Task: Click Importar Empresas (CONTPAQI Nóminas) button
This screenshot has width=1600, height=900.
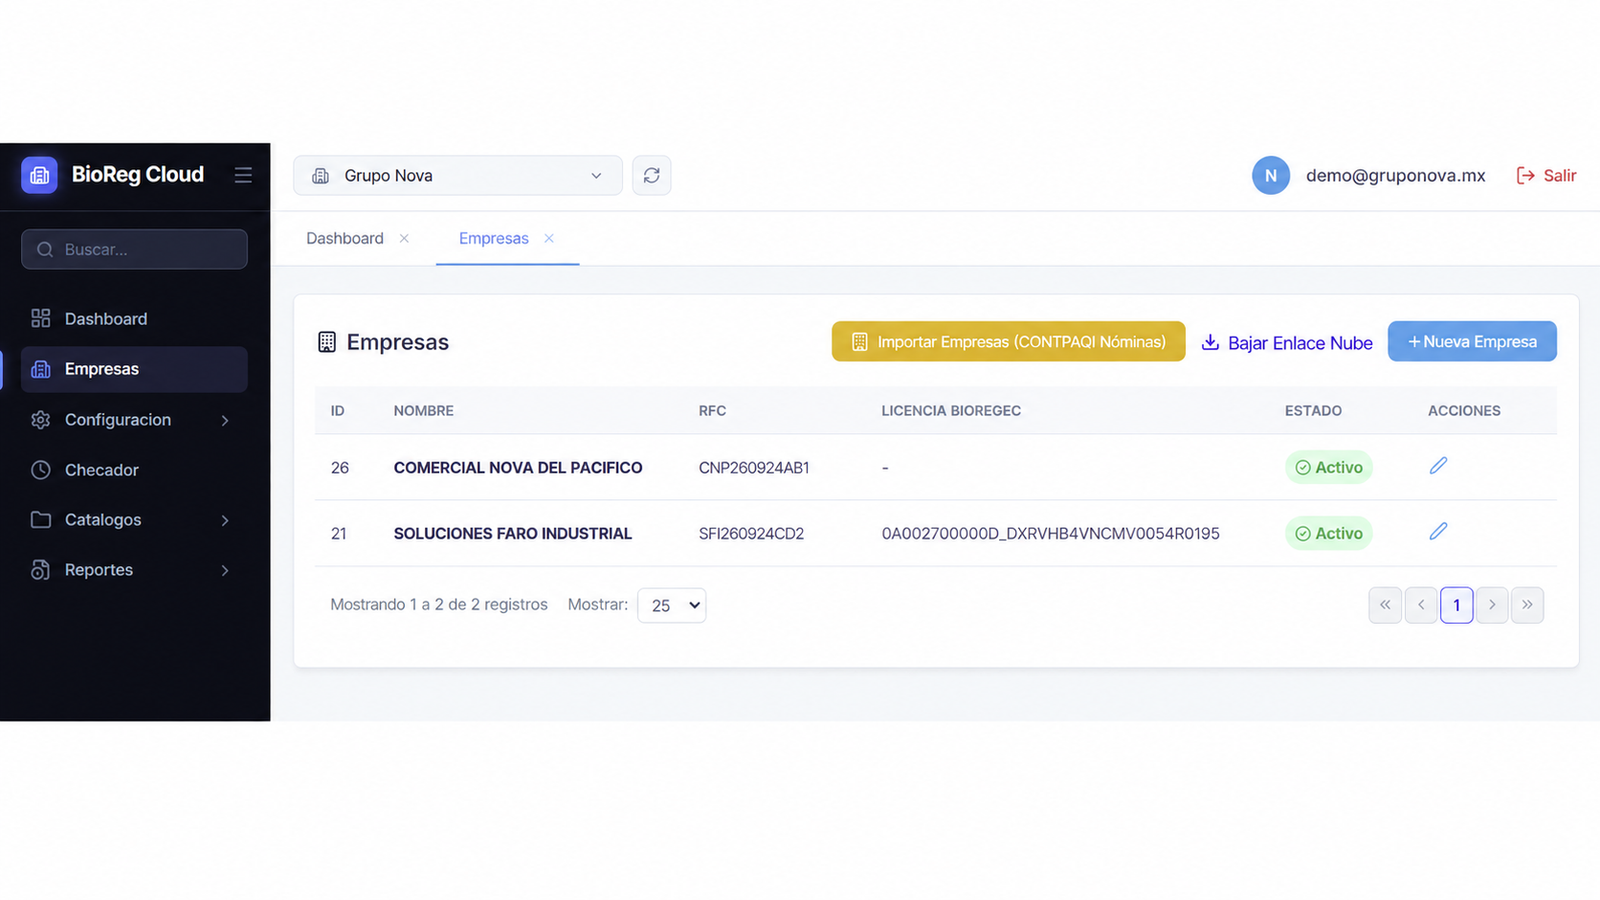Action: click(x=1008, y=341)
